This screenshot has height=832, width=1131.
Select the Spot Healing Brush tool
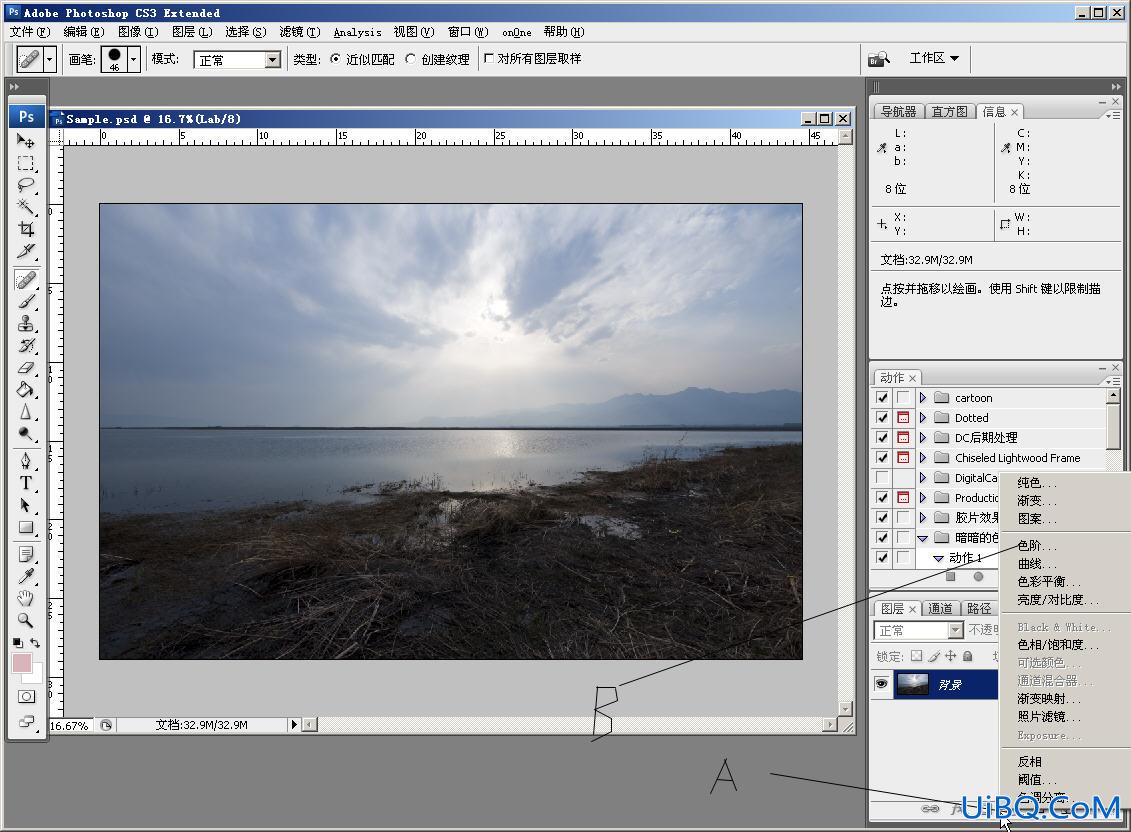(x=25, y=279)
